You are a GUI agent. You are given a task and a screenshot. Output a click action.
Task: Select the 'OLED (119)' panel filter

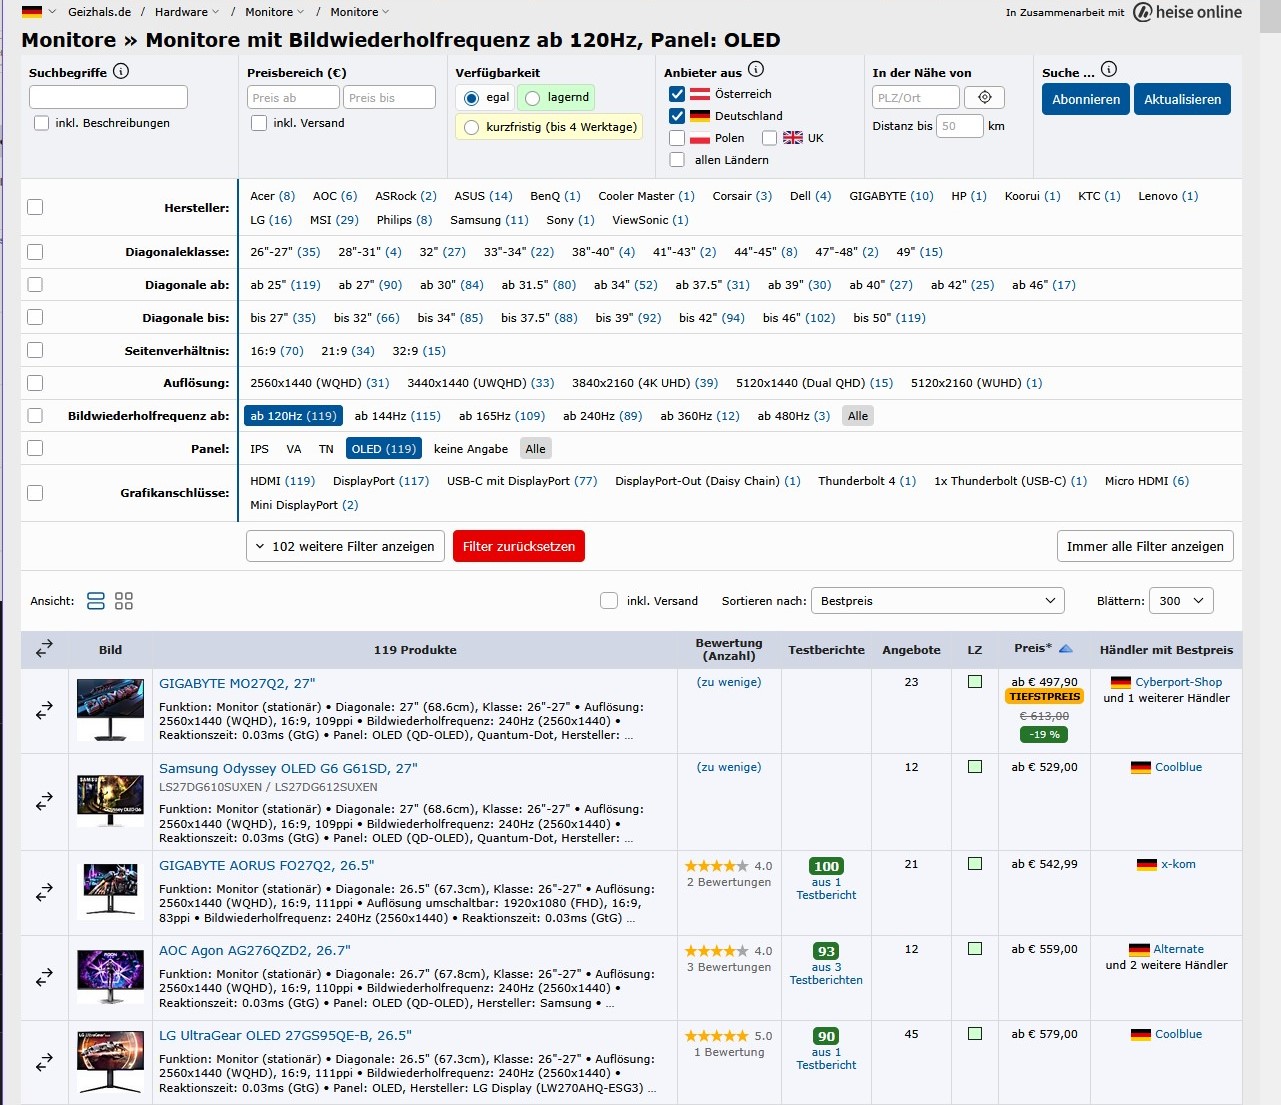coord(383,449)
